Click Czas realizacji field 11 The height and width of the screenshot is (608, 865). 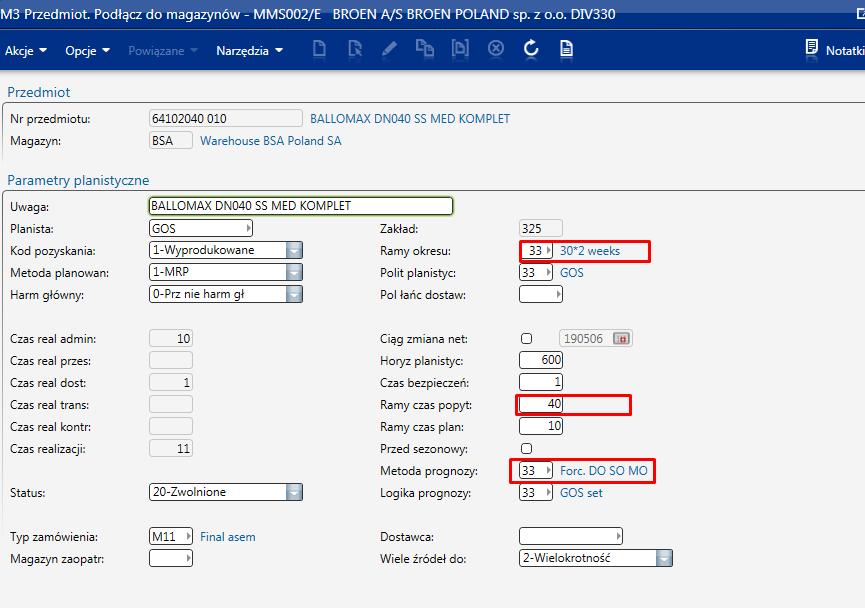tap(170, 449)
